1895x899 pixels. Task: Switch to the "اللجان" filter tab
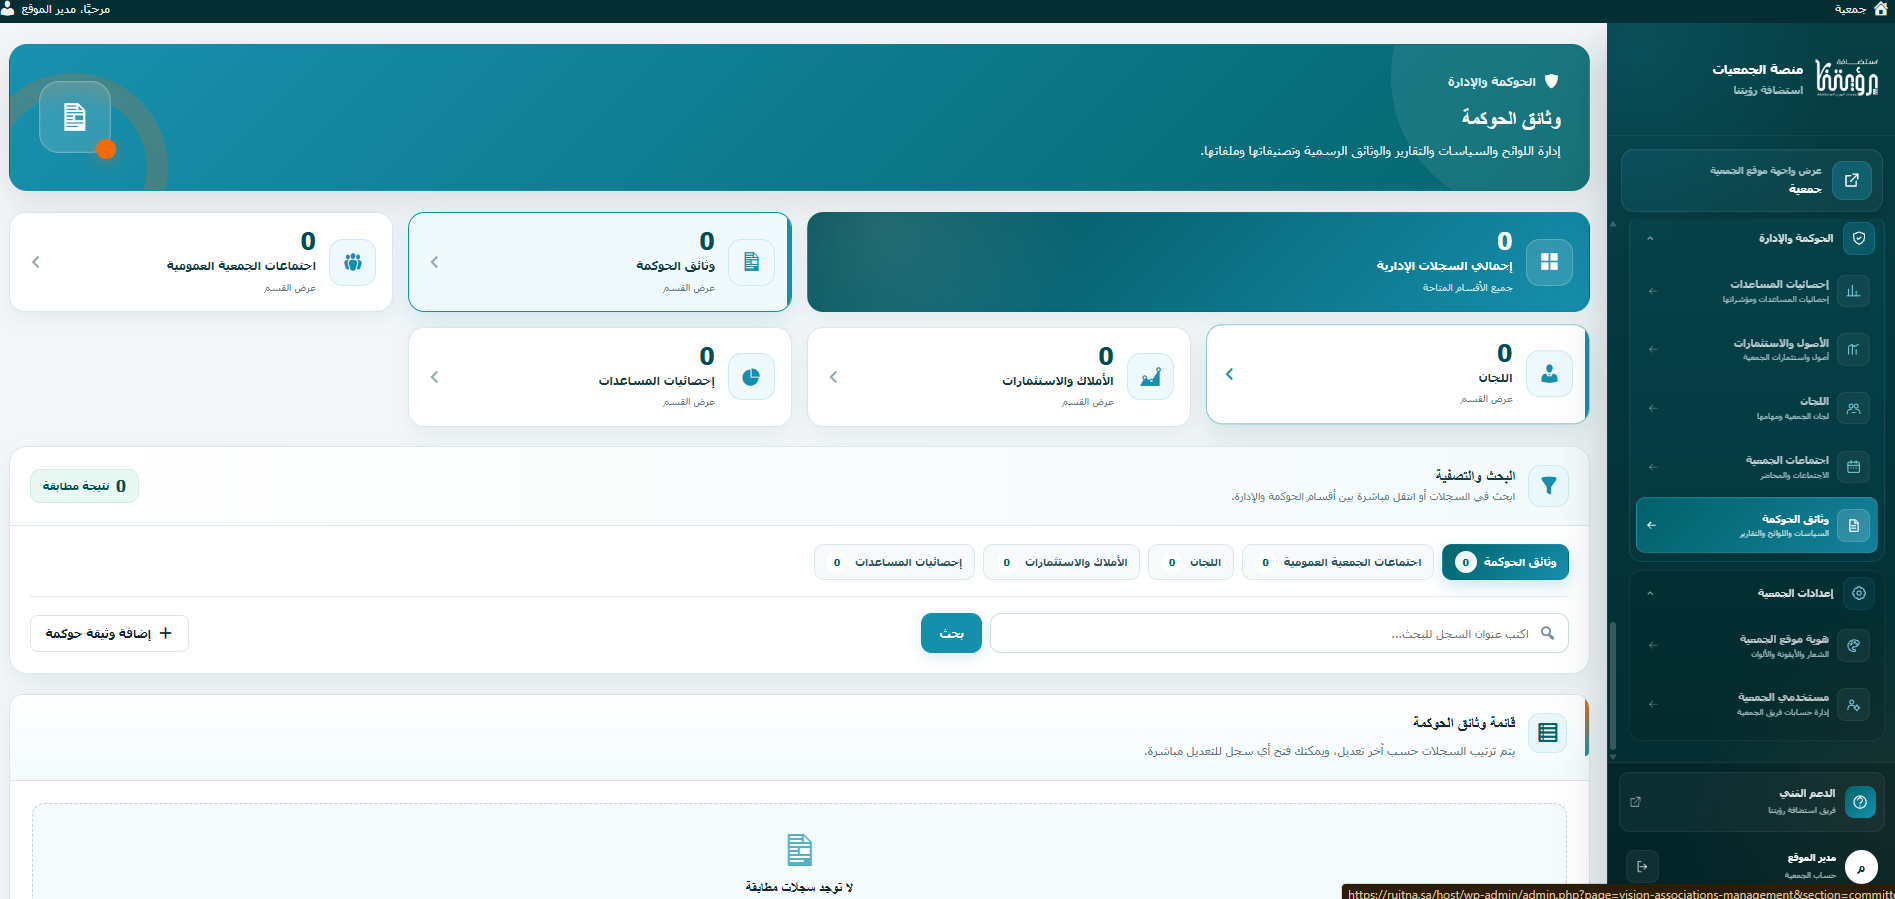click(1191, 562)
